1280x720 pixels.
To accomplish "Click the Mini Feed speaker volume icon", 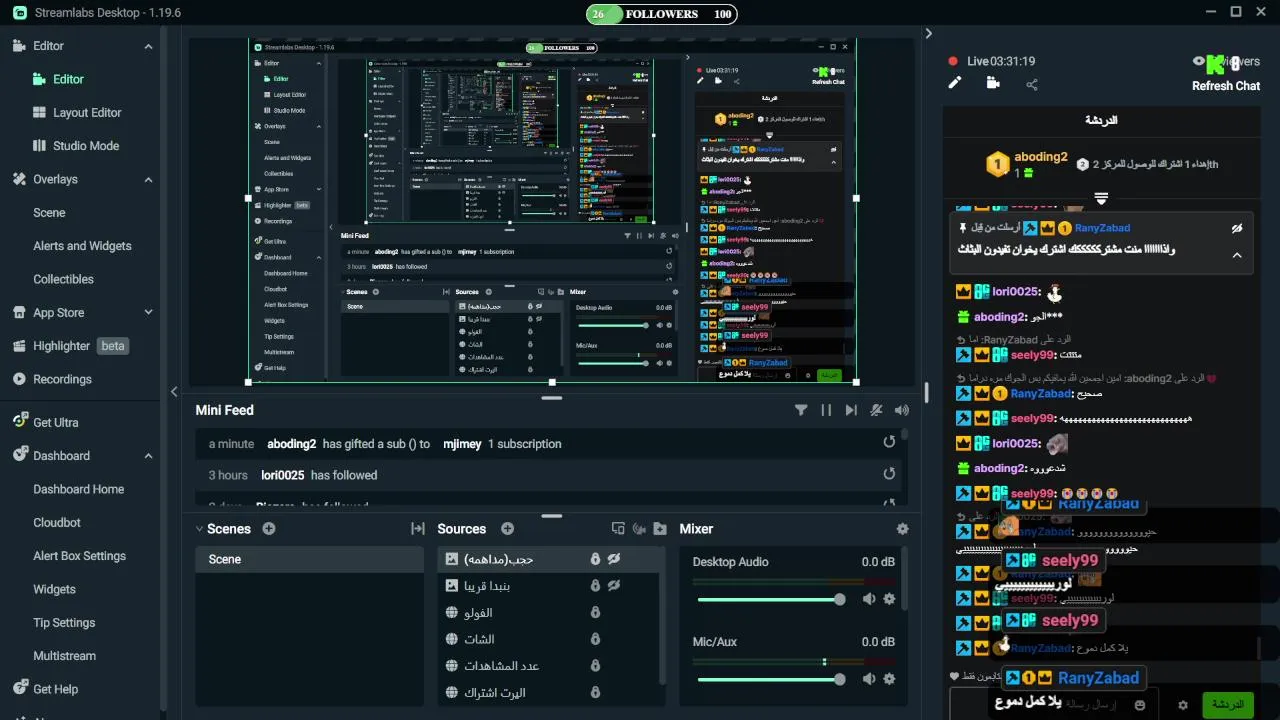I will (x=902, y=410).
